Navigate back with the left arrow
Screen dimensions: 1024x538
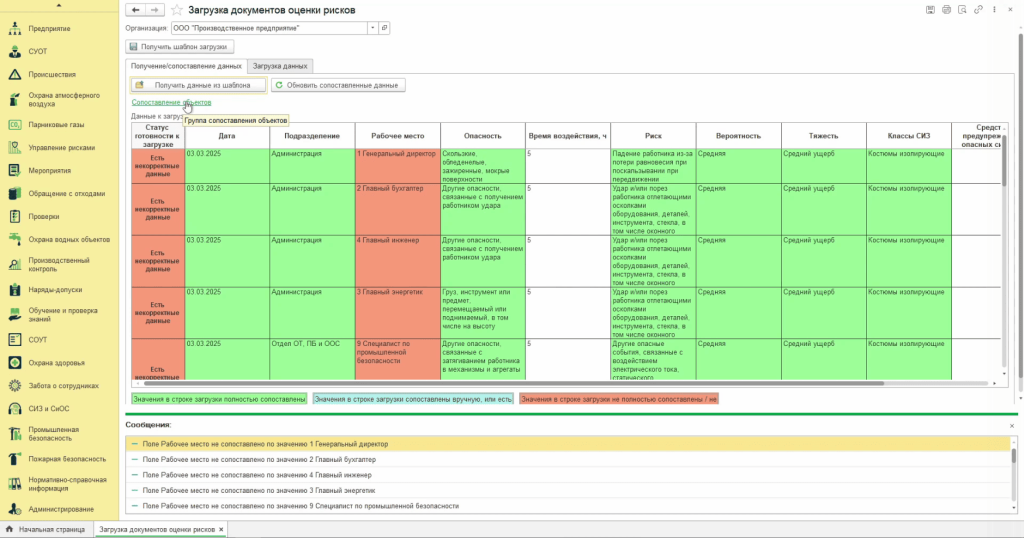[x=135, y=10]
